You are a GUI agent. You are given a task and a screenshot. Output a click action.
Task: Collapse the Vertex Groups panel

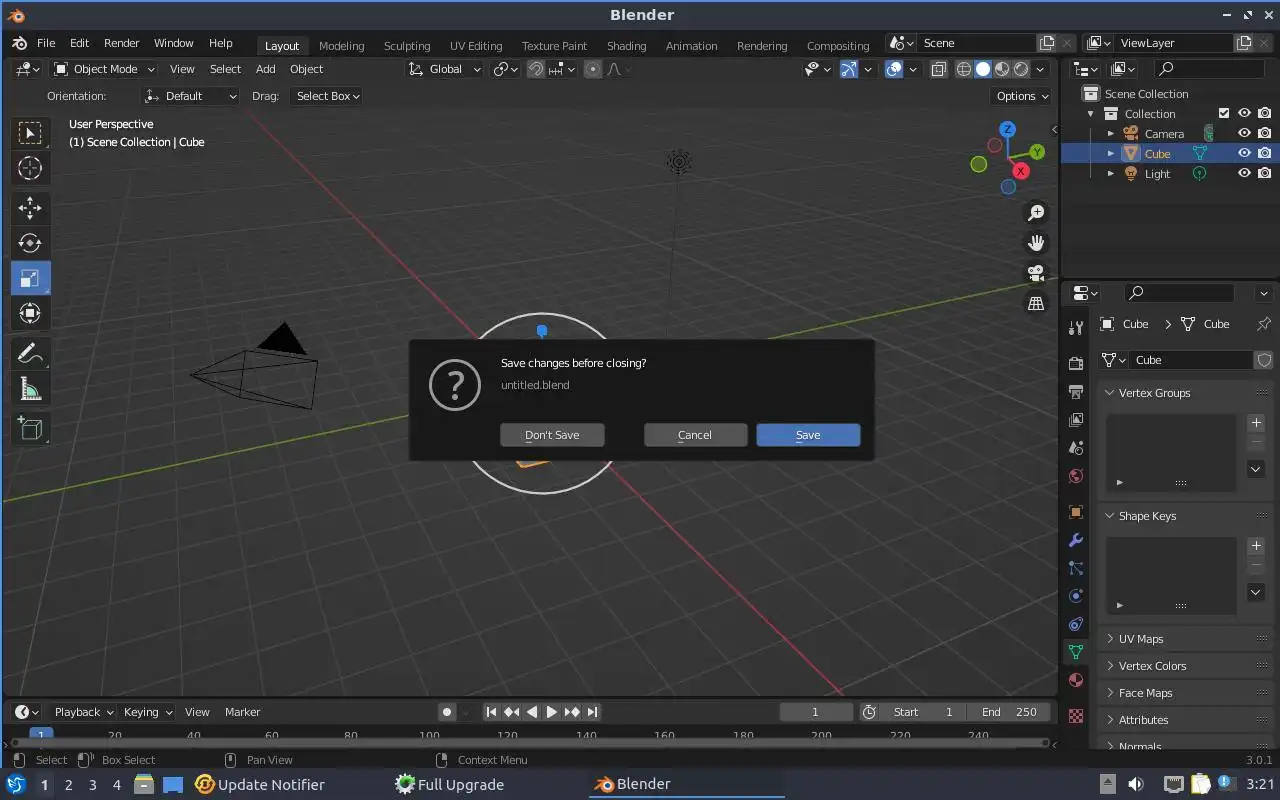click(1185, 393)
